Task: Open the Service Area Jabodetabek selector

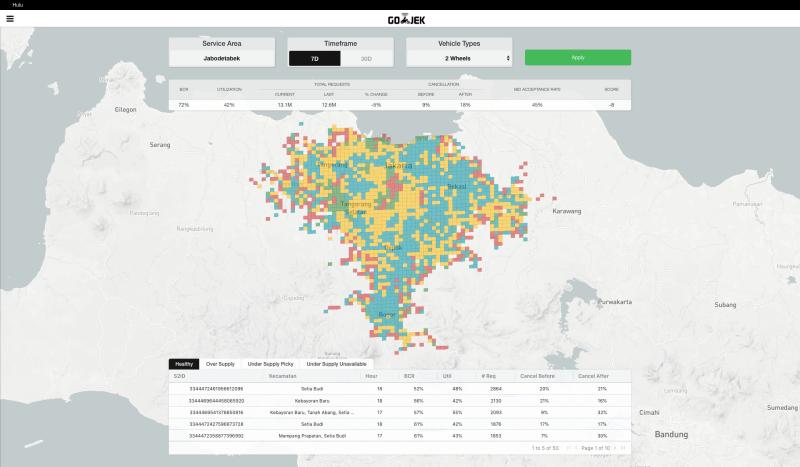Action: pyautogui.click(x=222, y=59)
